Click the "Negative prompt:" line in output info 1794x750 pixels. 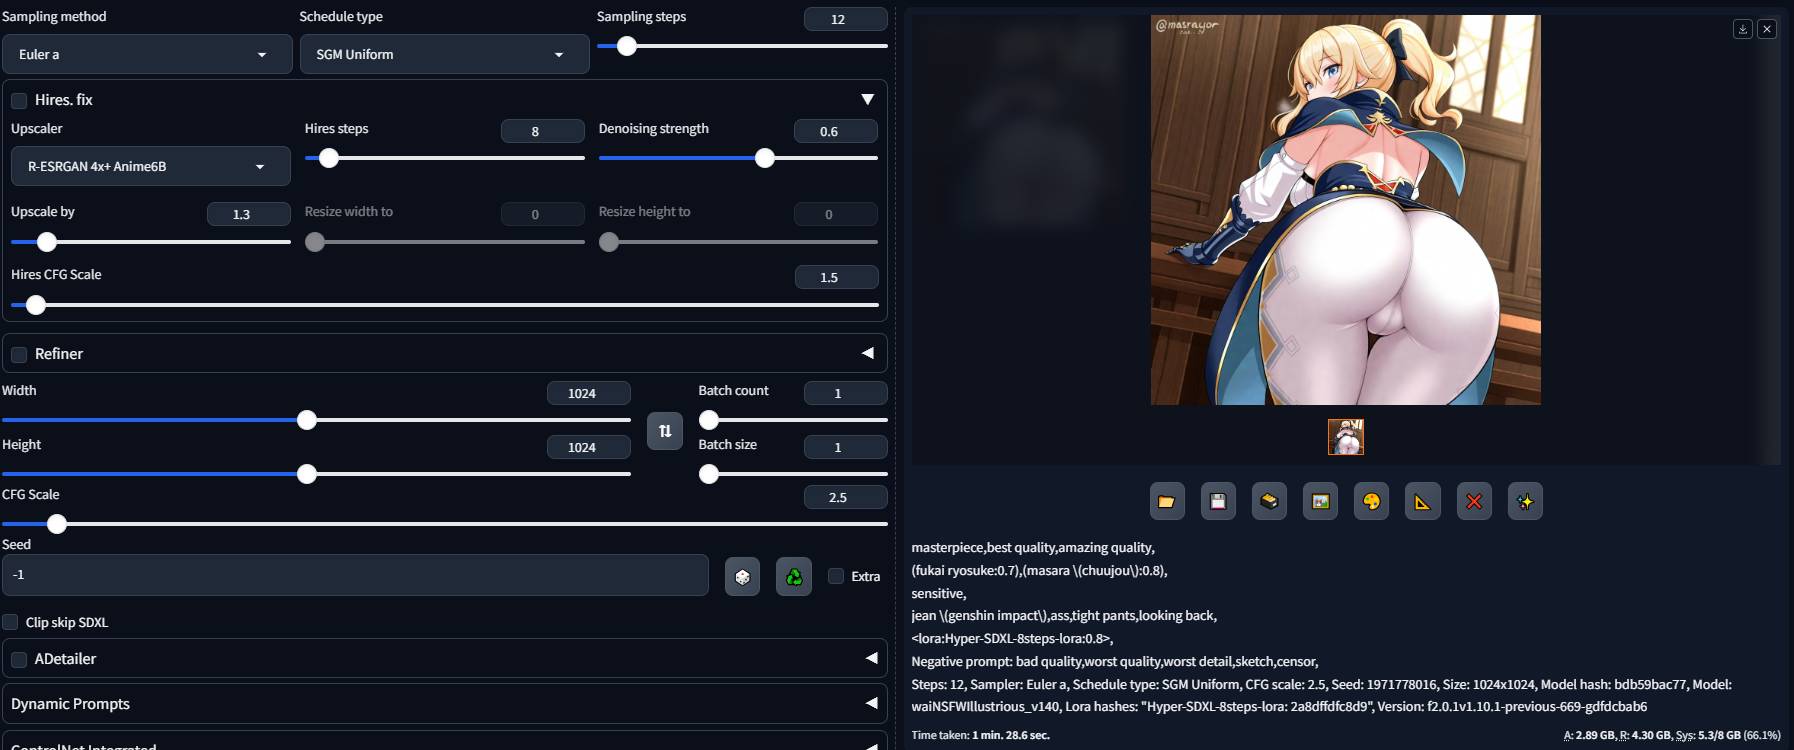[1115, 661]
